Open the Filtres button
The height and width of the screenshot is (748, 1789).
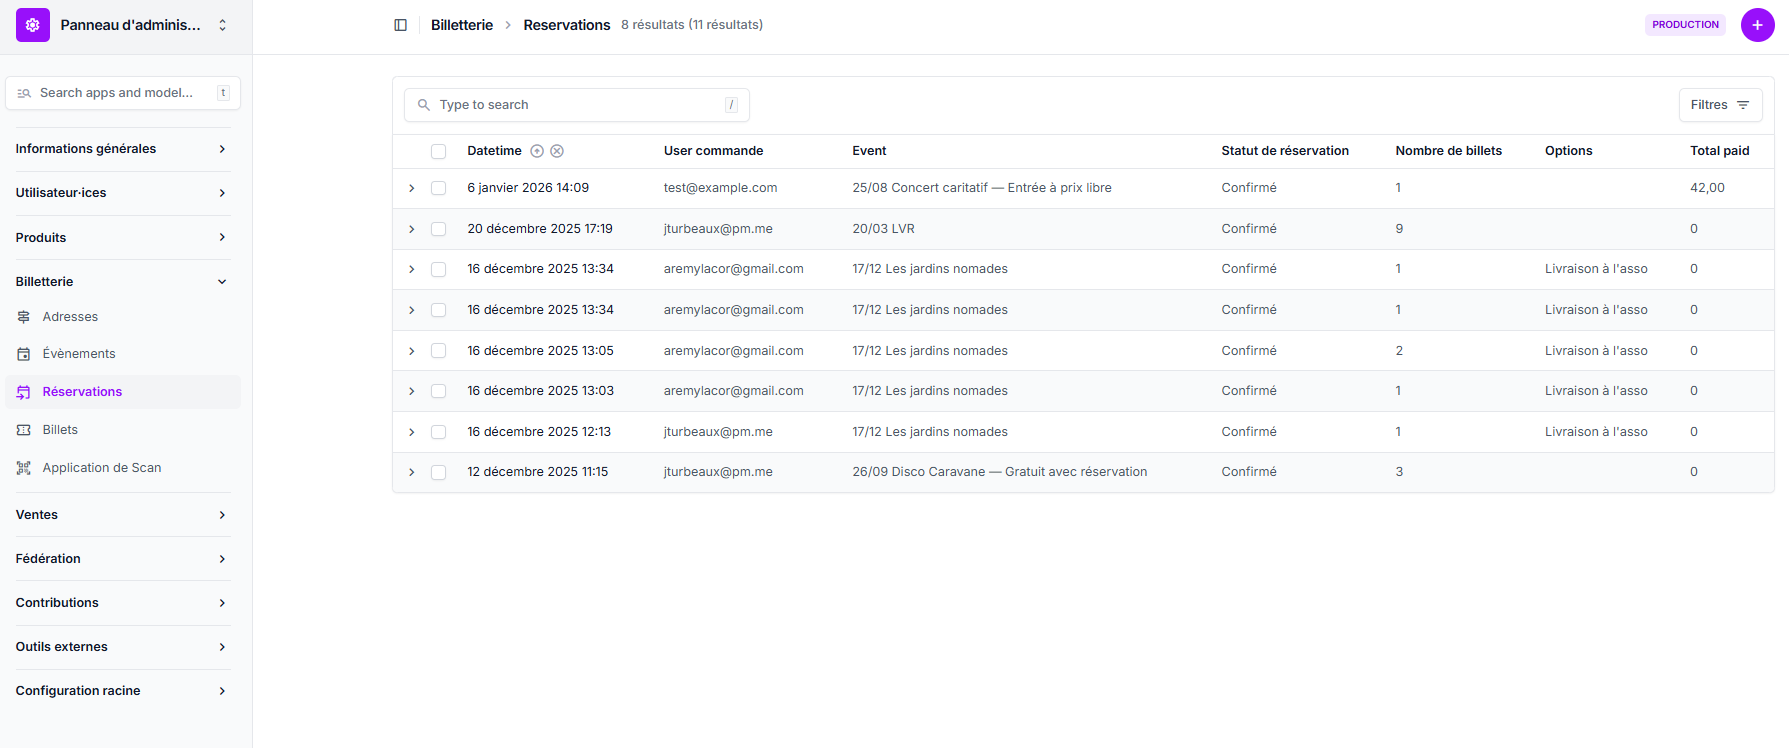point(1719,105)
